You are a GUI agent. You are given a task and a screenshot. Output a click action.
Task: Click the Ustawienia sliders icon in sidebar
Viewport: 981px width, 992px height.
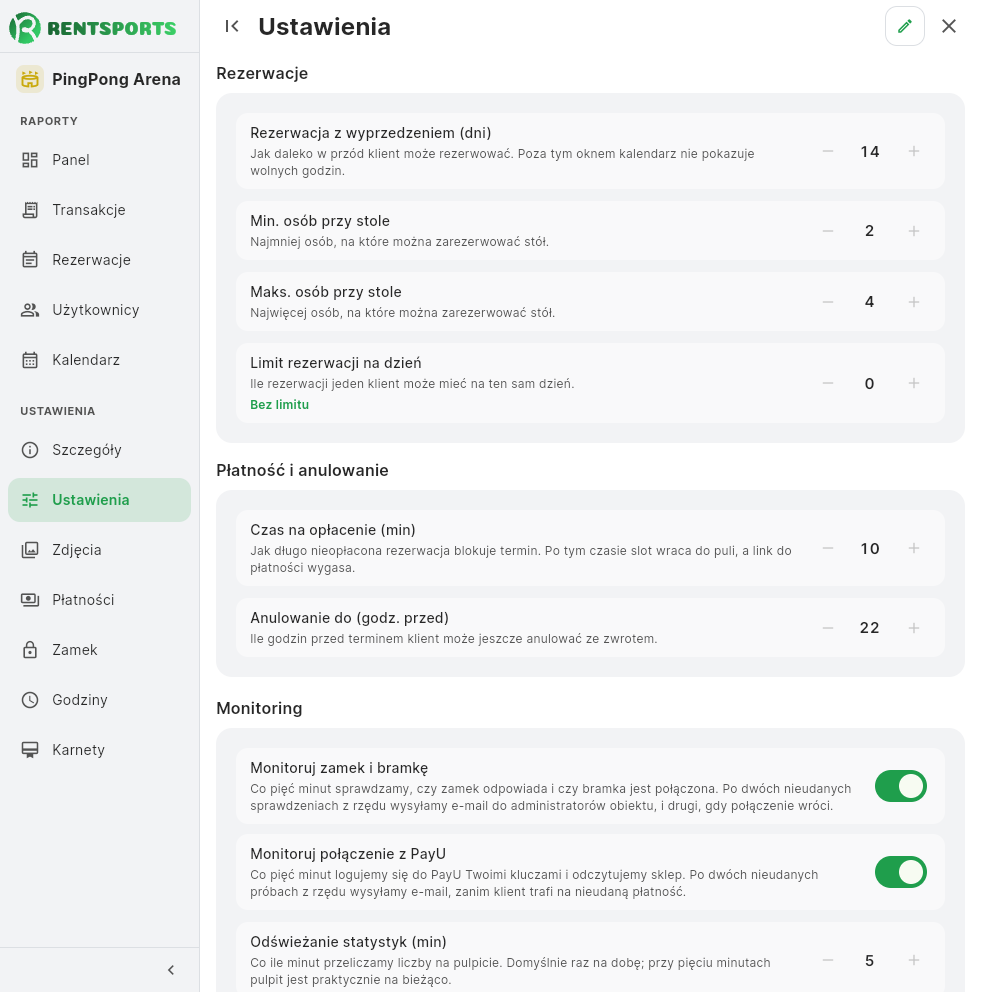click(30, 500)
